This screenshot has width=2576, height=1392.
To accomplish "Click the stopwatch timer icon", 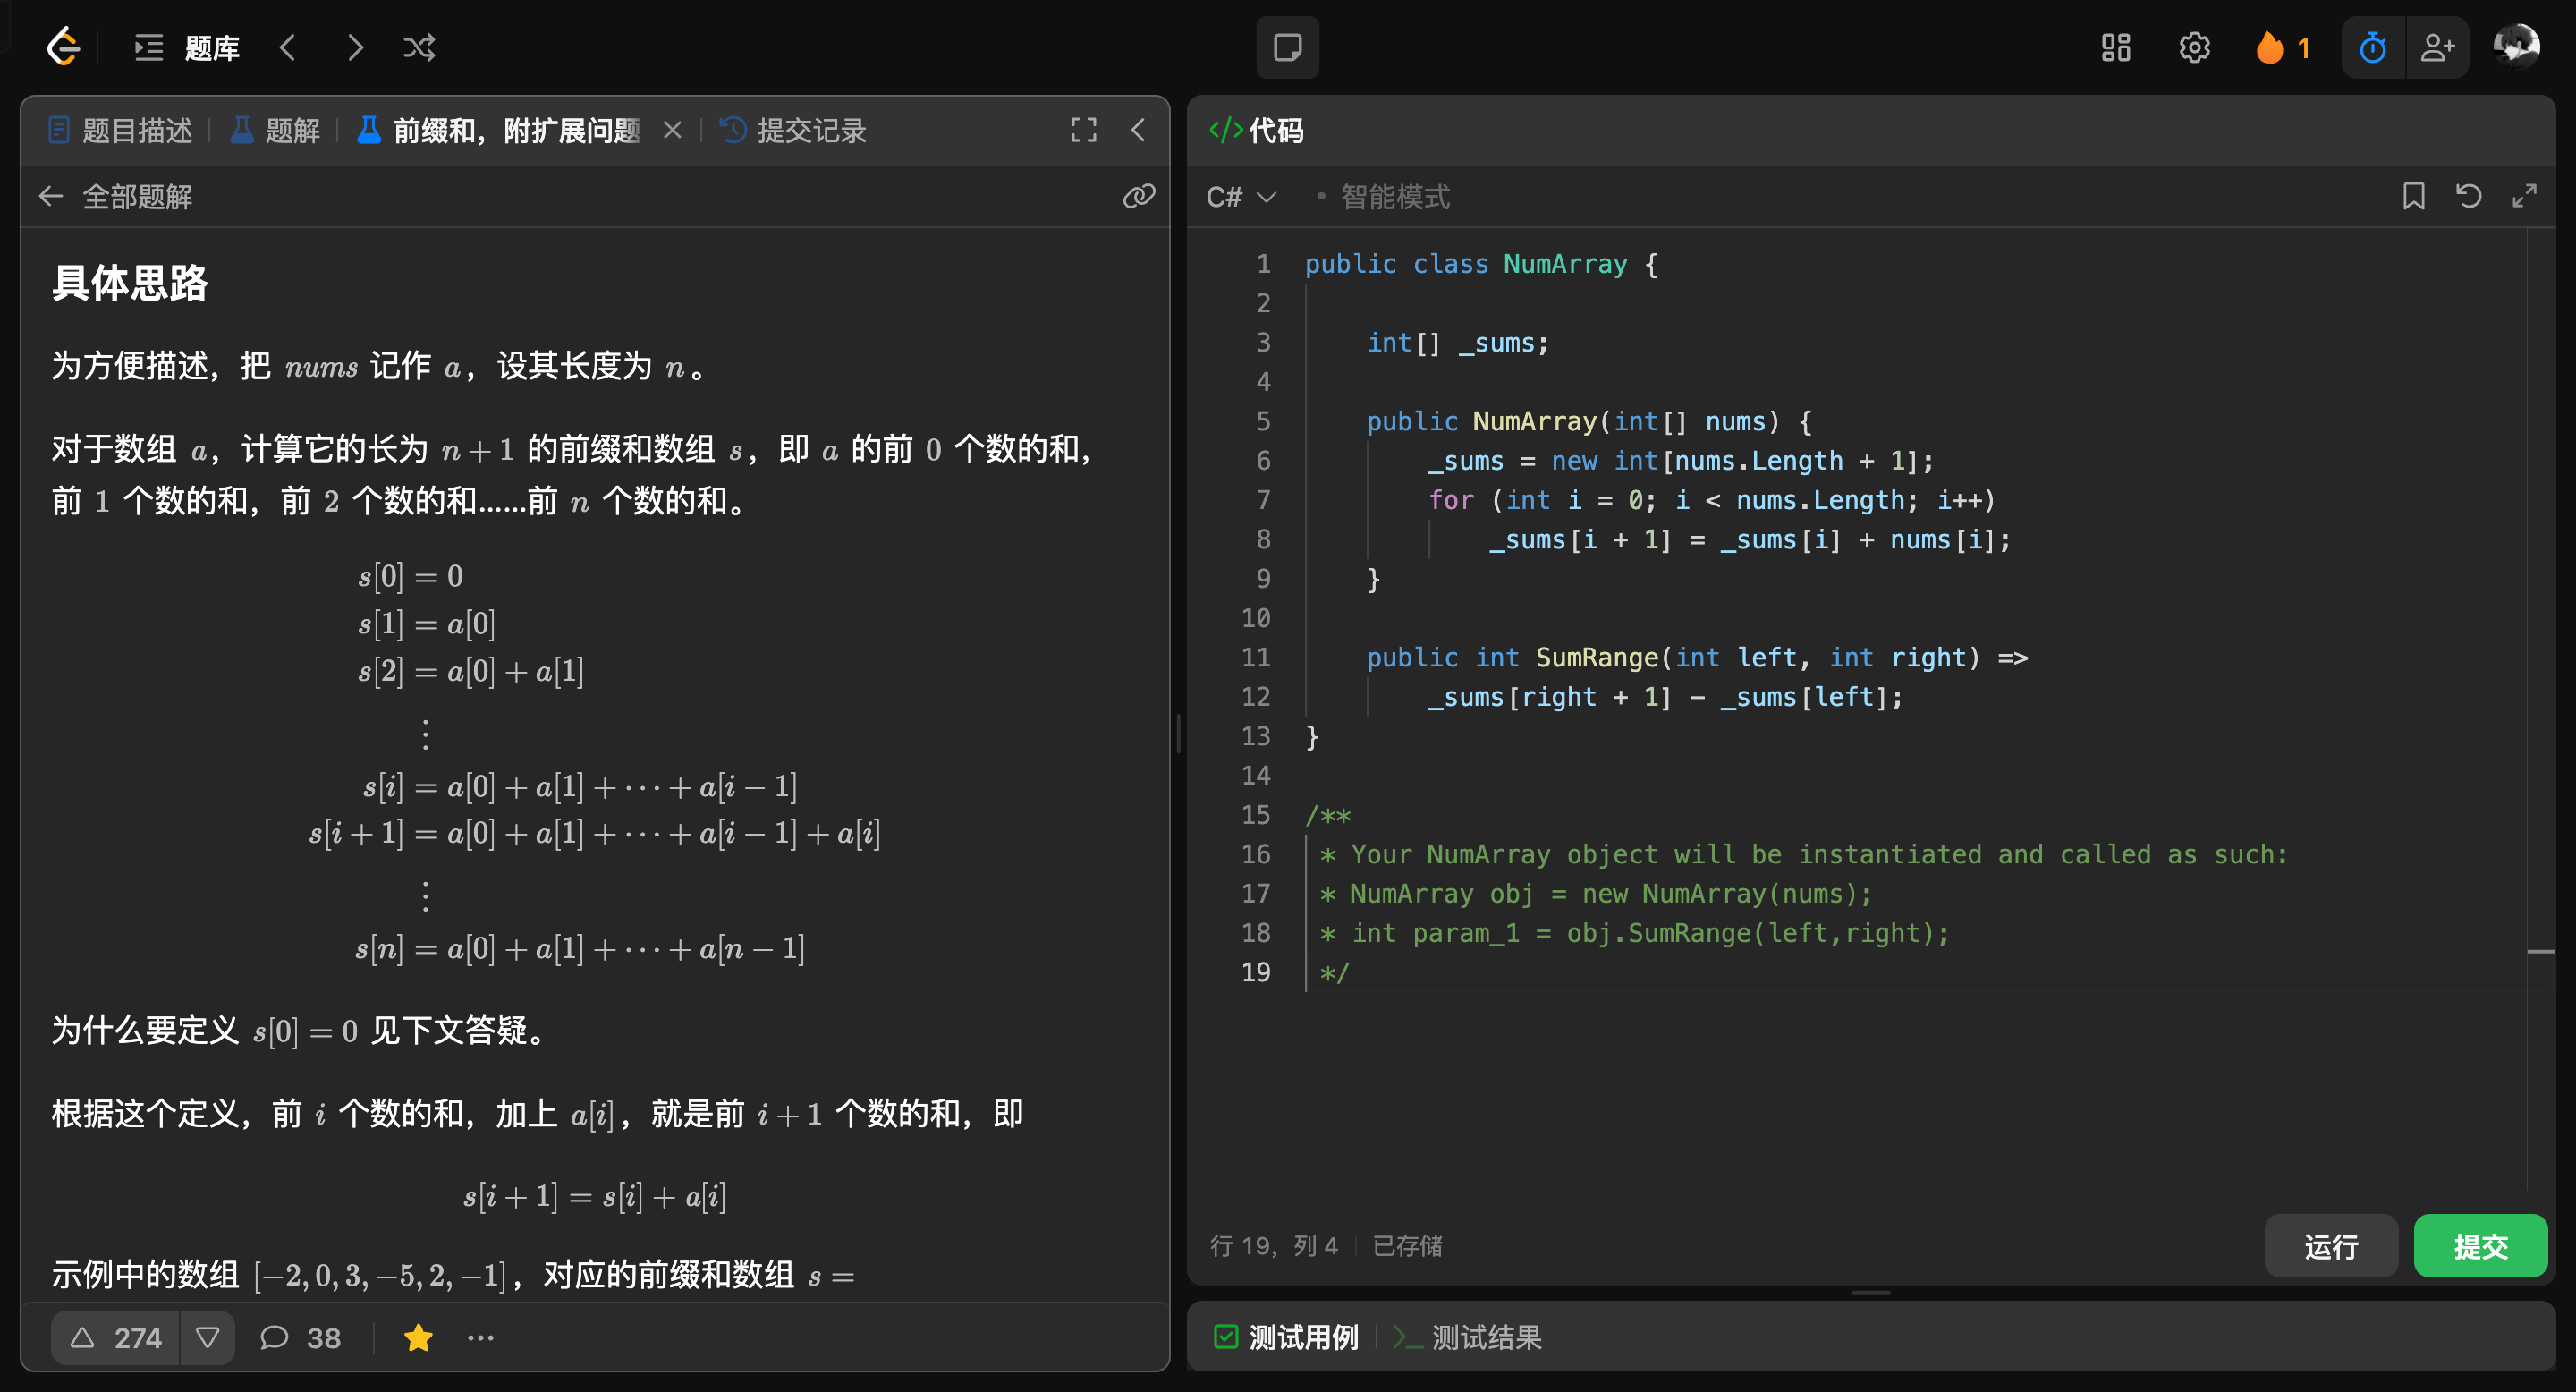I will click(2372, 47).
